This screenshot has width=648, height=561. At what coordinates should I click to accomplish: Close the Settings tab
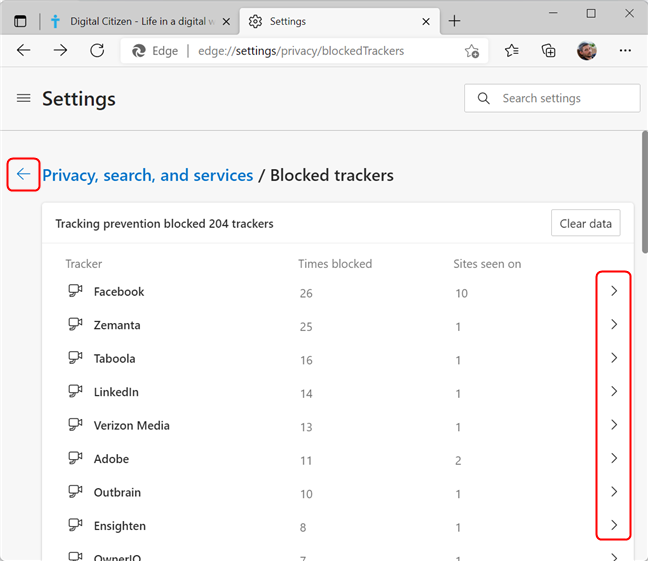pyautogui.click(x=426, y=21)
